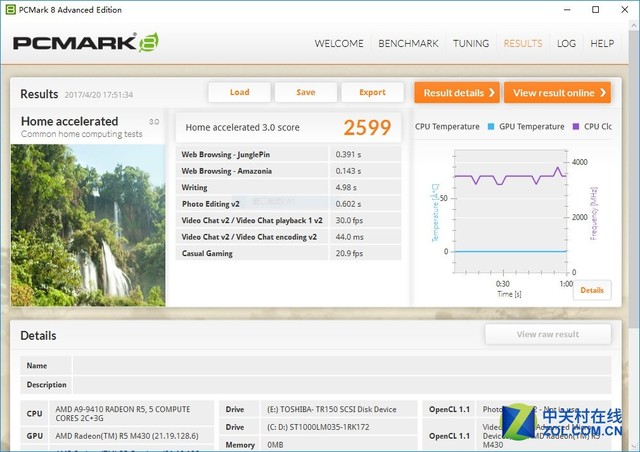Click the CPU Temperature legend label
This screenshot has height=452, width=640.
click(447, 127)
